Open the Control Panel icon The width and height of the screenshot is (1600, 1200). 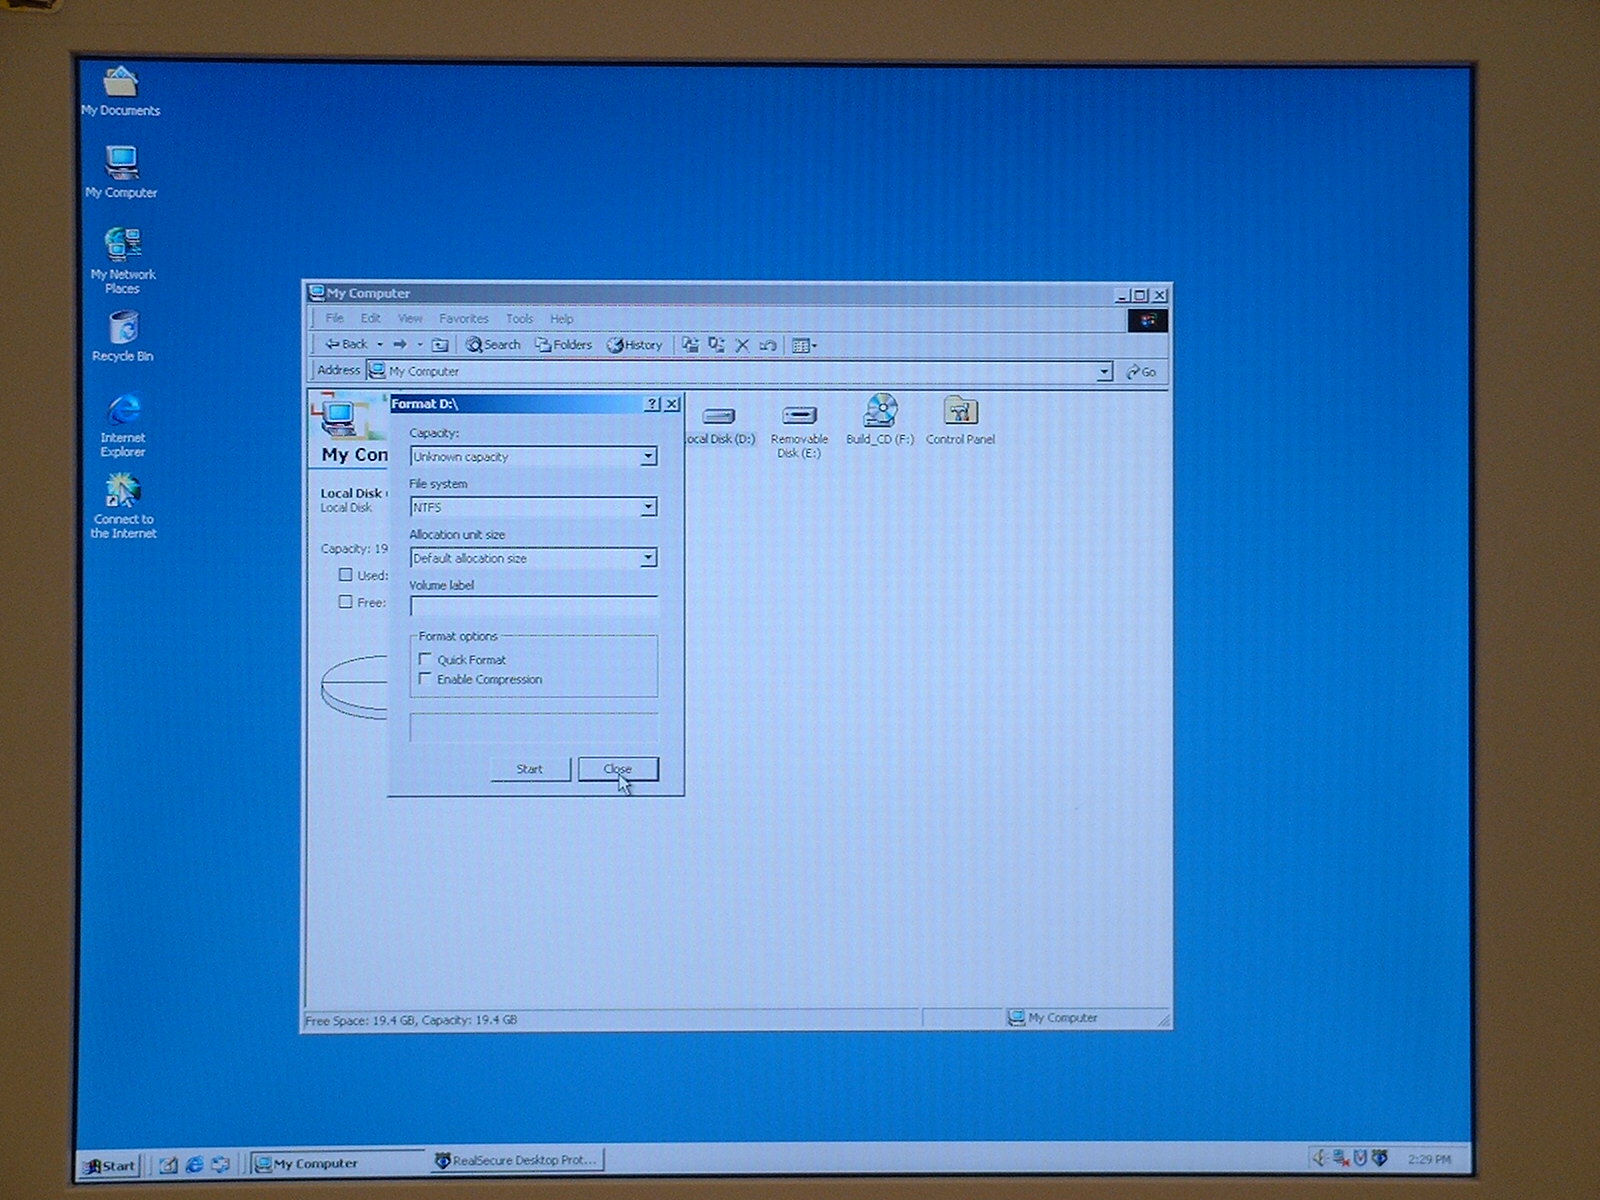(x=960, y=412)
